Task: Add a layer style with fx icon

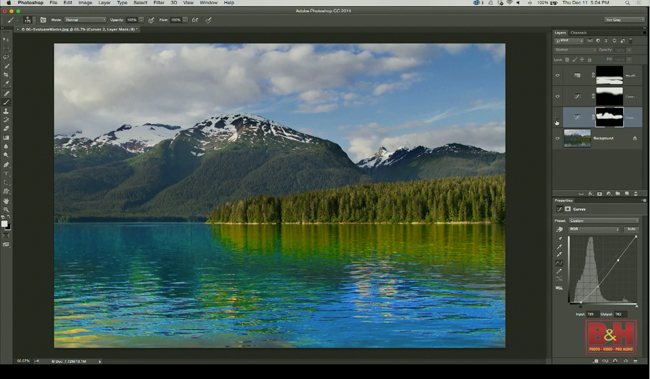Action: pyautogui.click(x=590, y=194)
